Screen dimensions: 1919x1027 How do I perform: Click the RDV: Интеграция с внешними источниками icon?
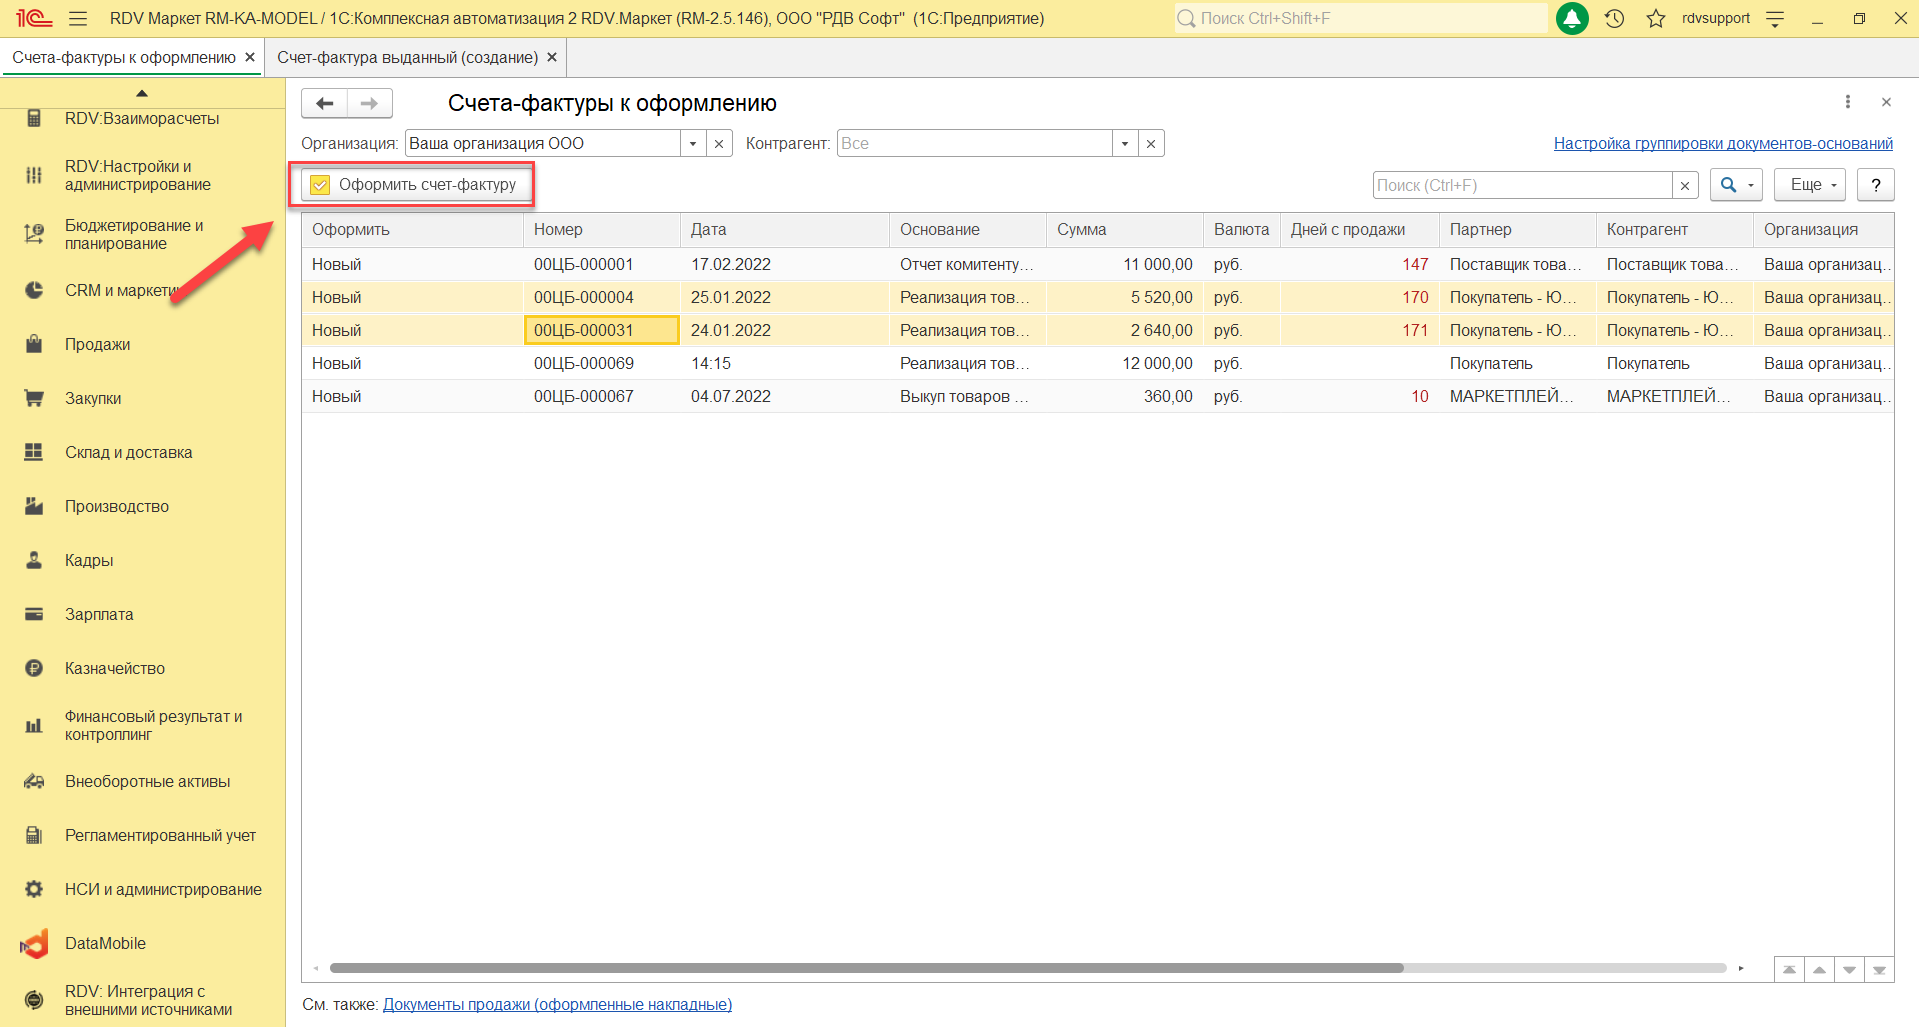click(34, 1000)
